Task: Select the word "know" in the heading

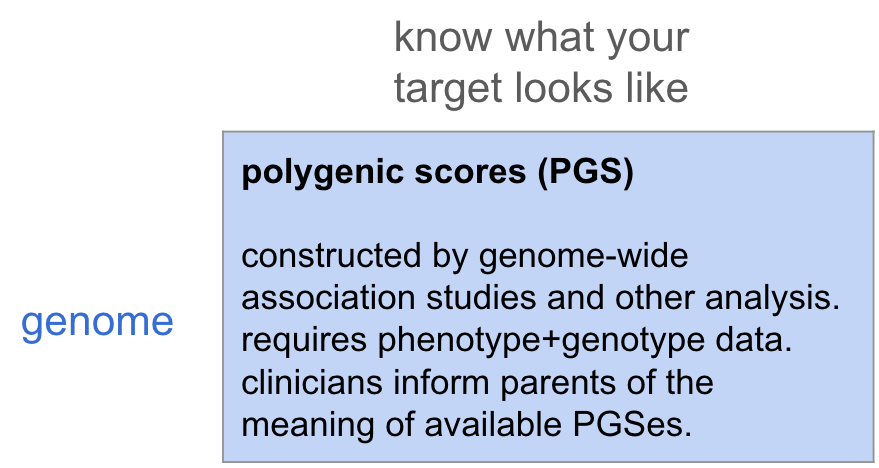Action: click(x=443, y=37)
